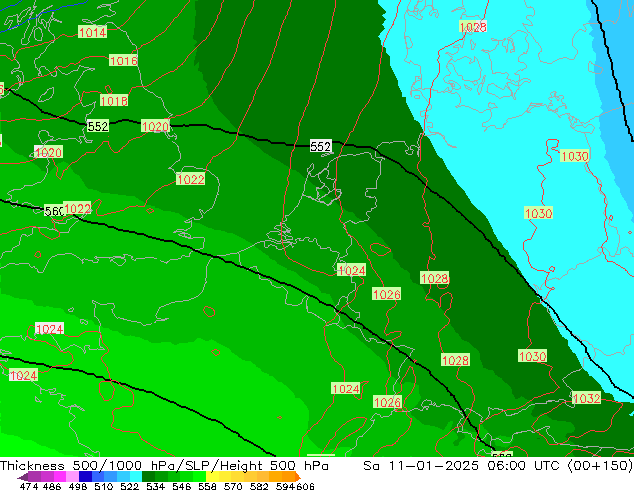Click the purple arrow at the legend's left end
This screenshot has height=490, width=634.
coord(23,476)
